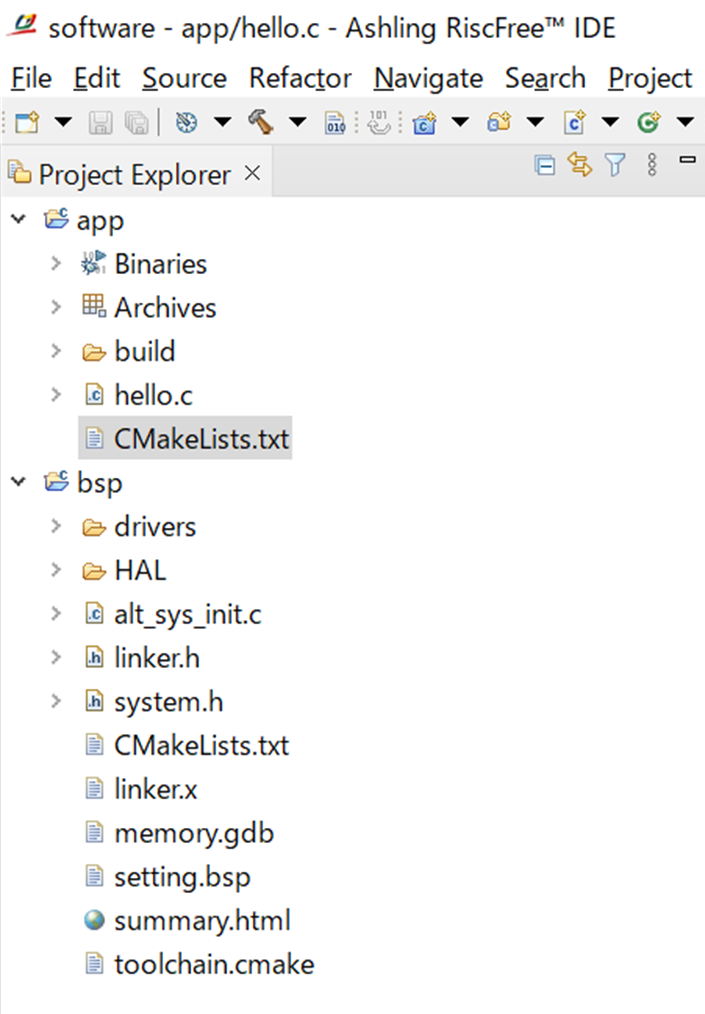Open Project Explorer filter funnel icon
The image size is (705, 1014).
click(x=615, y=166)
